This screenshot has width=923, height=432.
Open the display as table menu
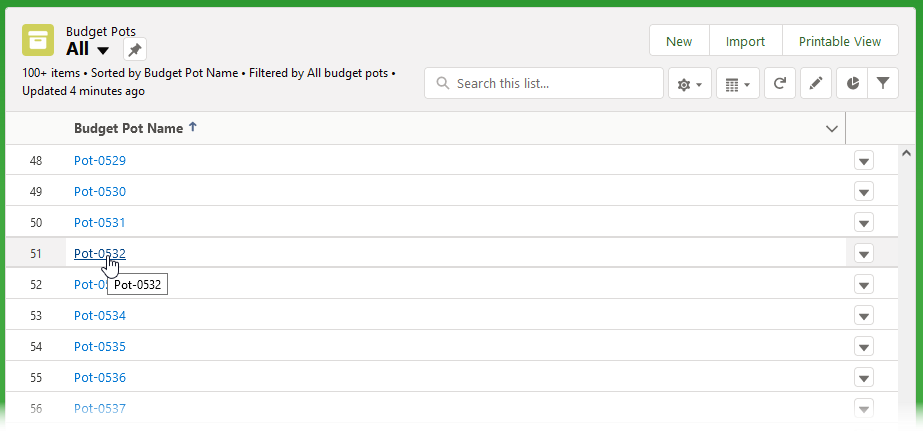[x=738, y=84]
